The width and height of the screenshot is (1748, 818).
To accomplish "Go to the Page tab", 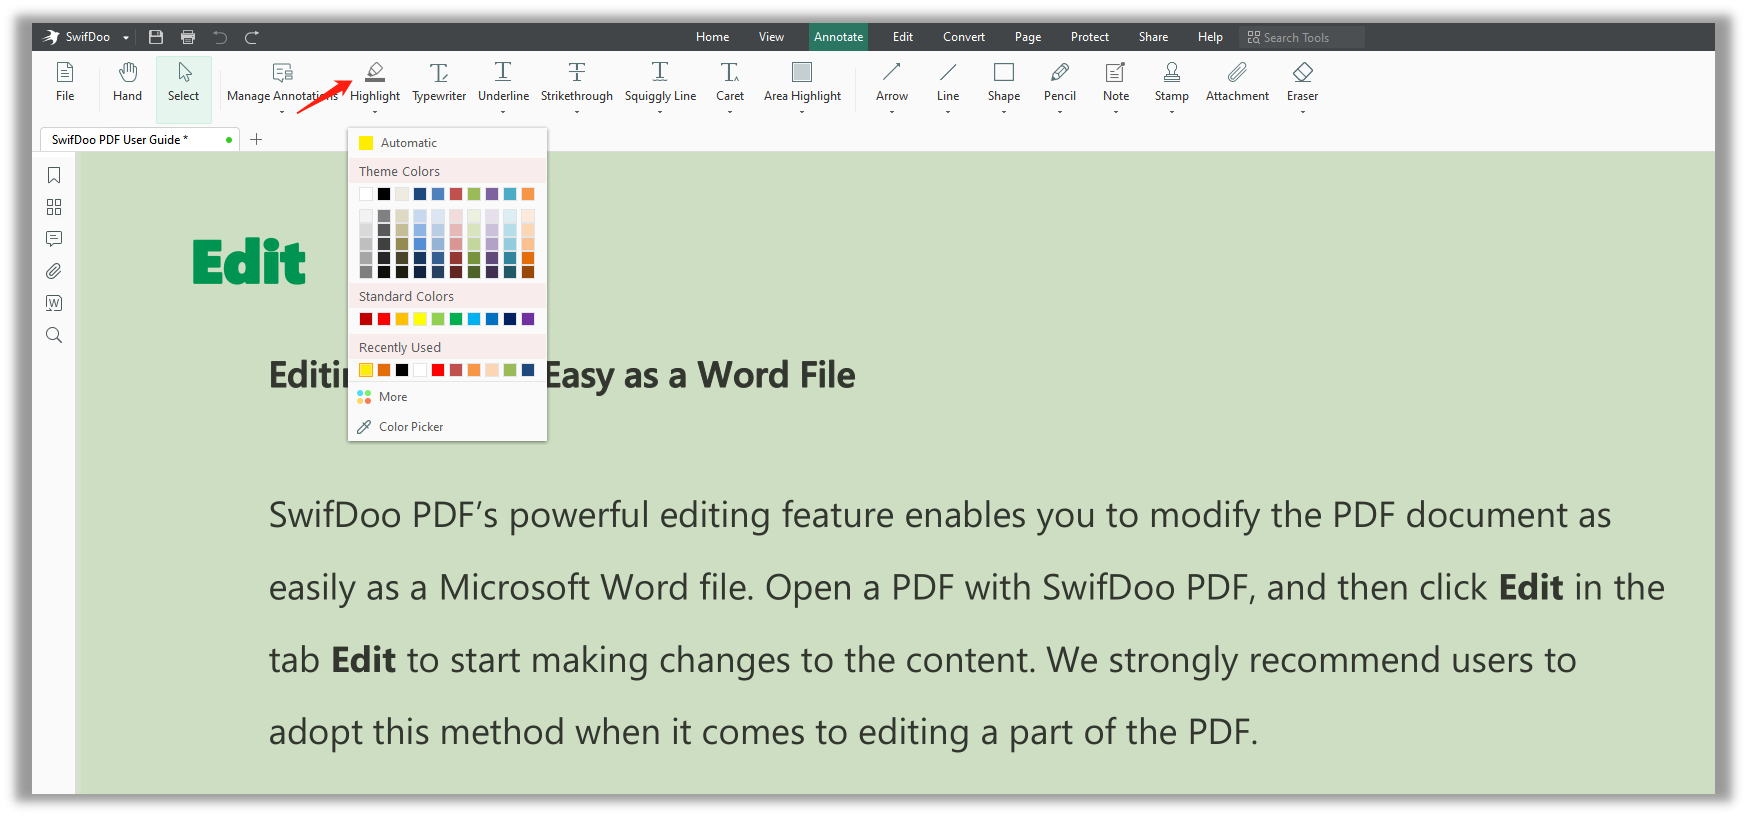I will pyautogui.click(x=1028, y=37).
